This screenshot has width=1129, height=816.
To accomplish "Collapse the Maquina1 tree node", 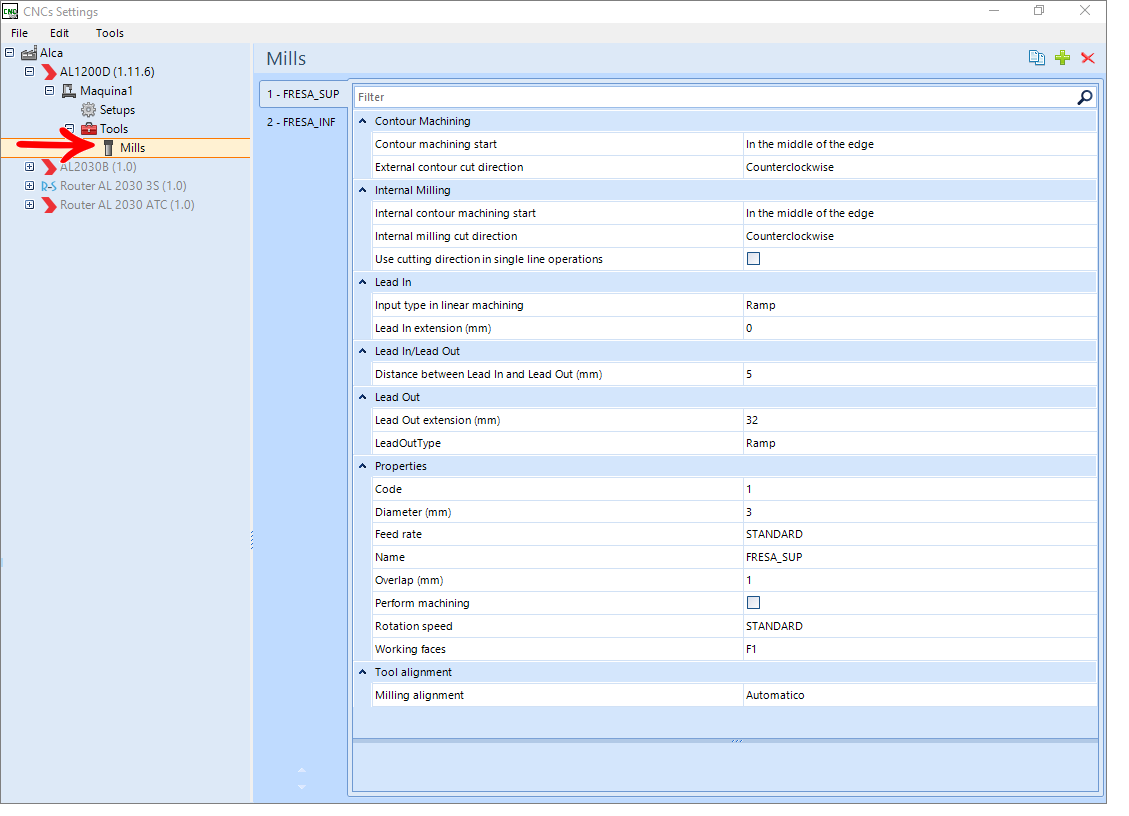I will [x=50, y=91].
